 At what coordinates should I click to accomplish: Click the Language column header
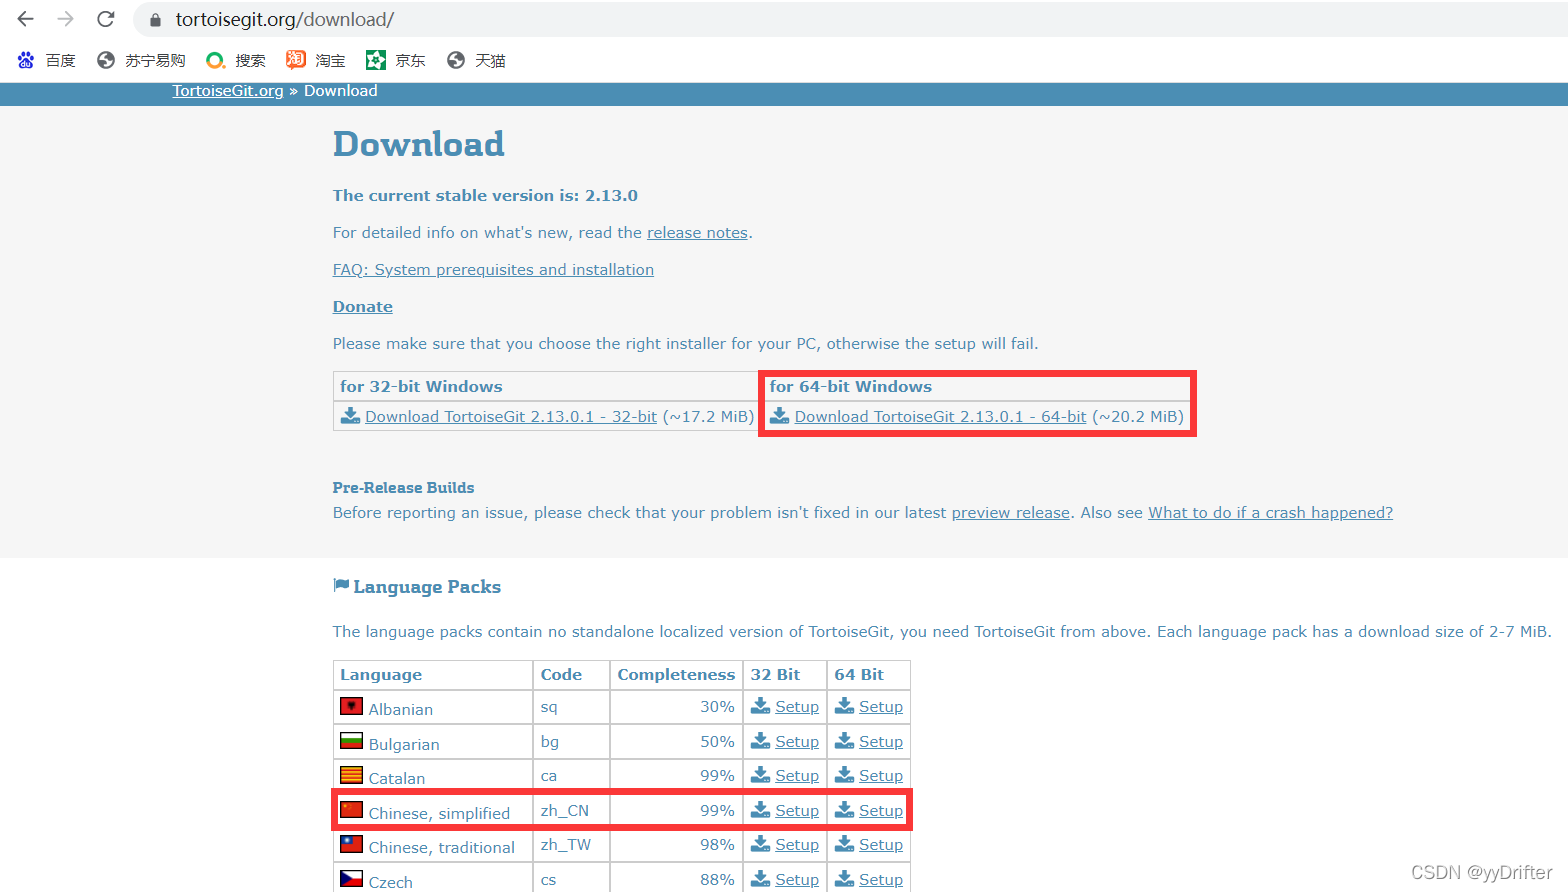tap(433, 675)
